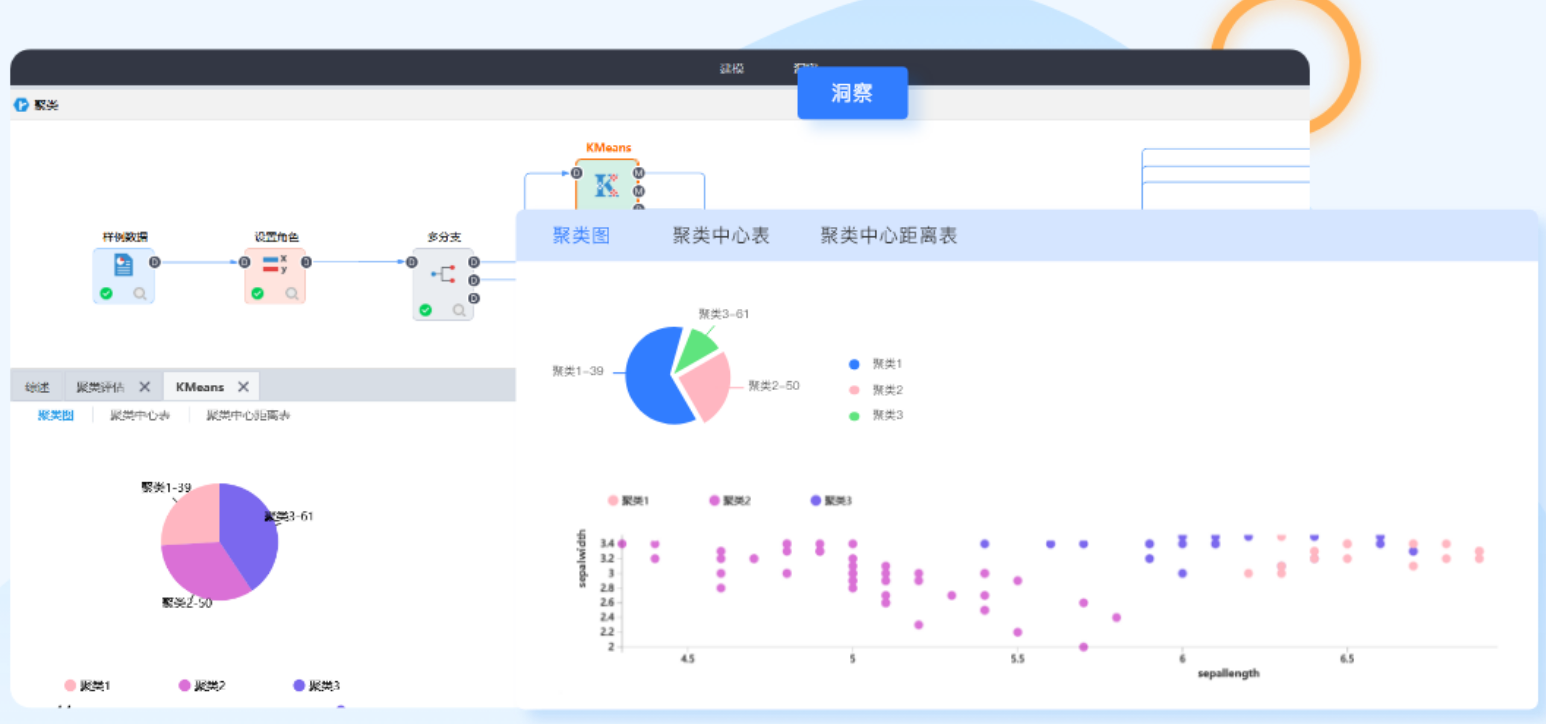Toggle 聚类1 legend under background pie chart
Image resolution: width=1546 pixels, height=724 pixels.
coord(87,686)
